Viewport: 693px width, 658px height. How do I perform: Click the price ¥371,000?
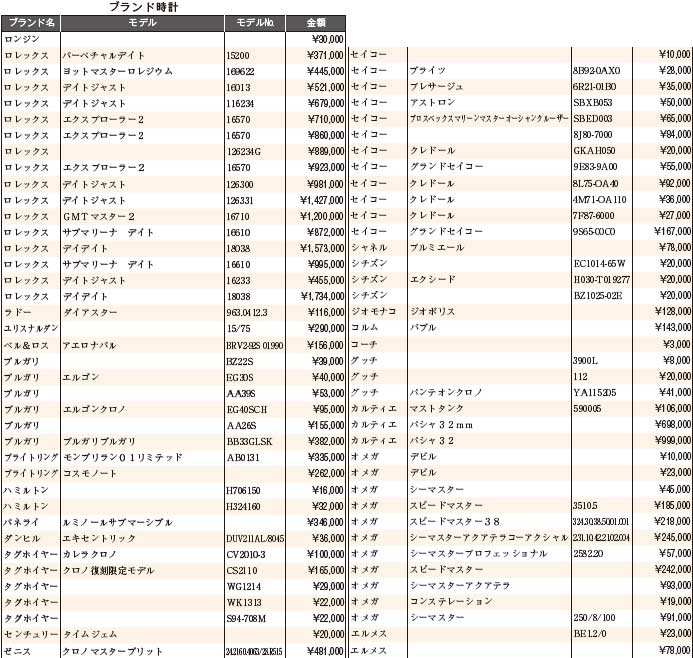(x=325, y=56)
